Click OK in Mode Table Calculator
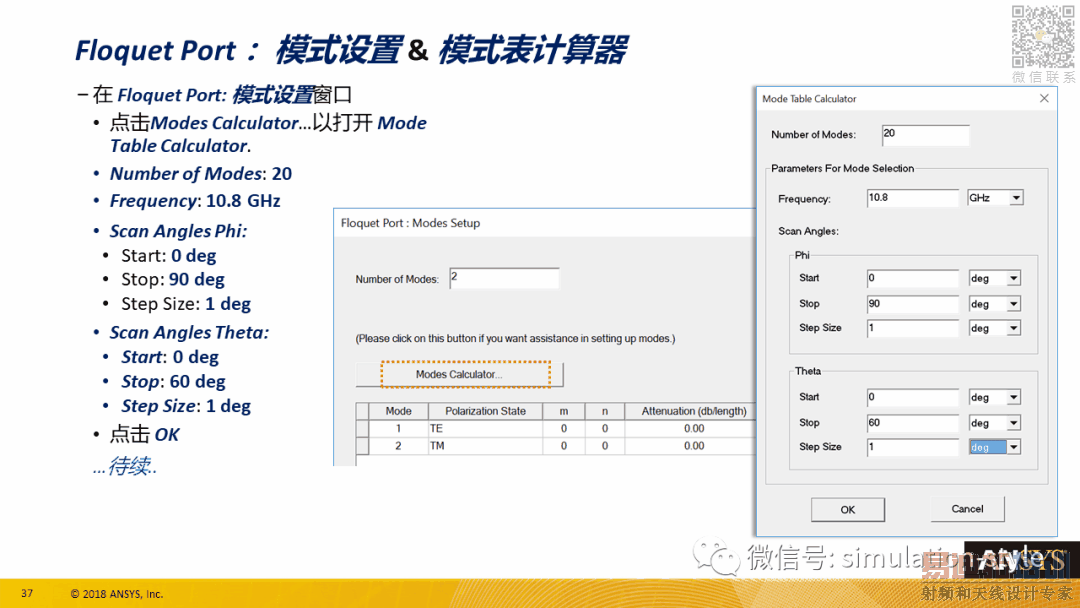This screenshot has height=608, width=1080. [847, 510]
